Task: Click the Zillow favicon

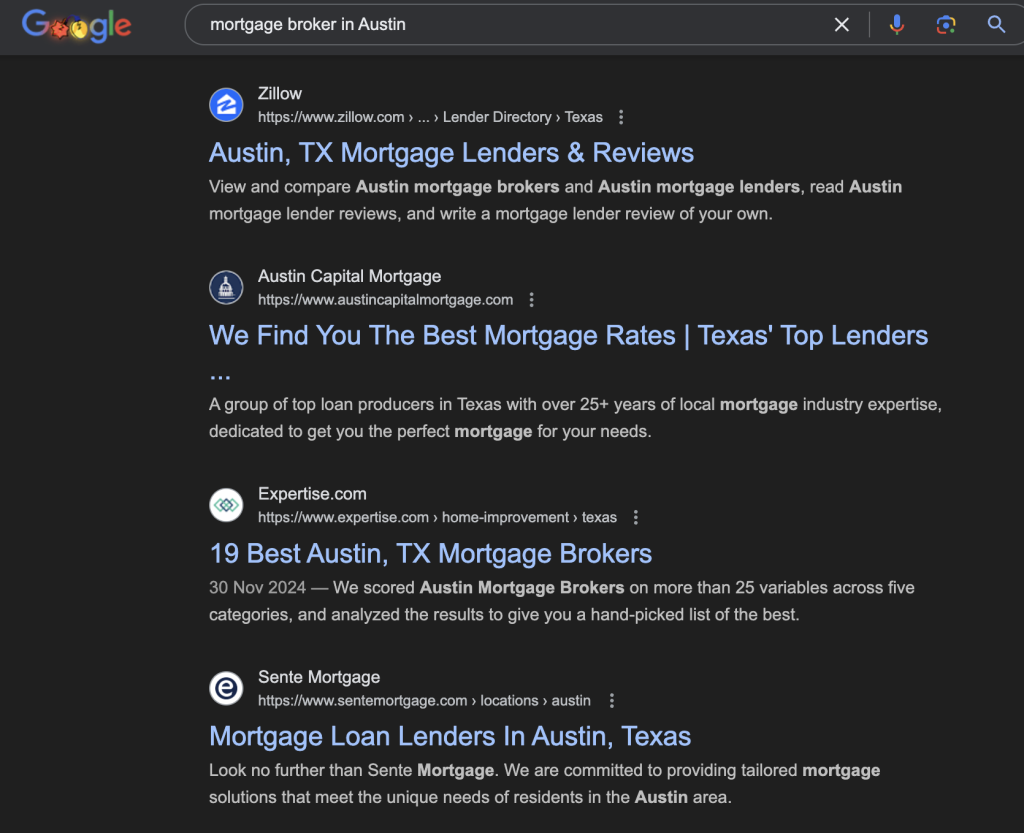Action: click(226, 105)
